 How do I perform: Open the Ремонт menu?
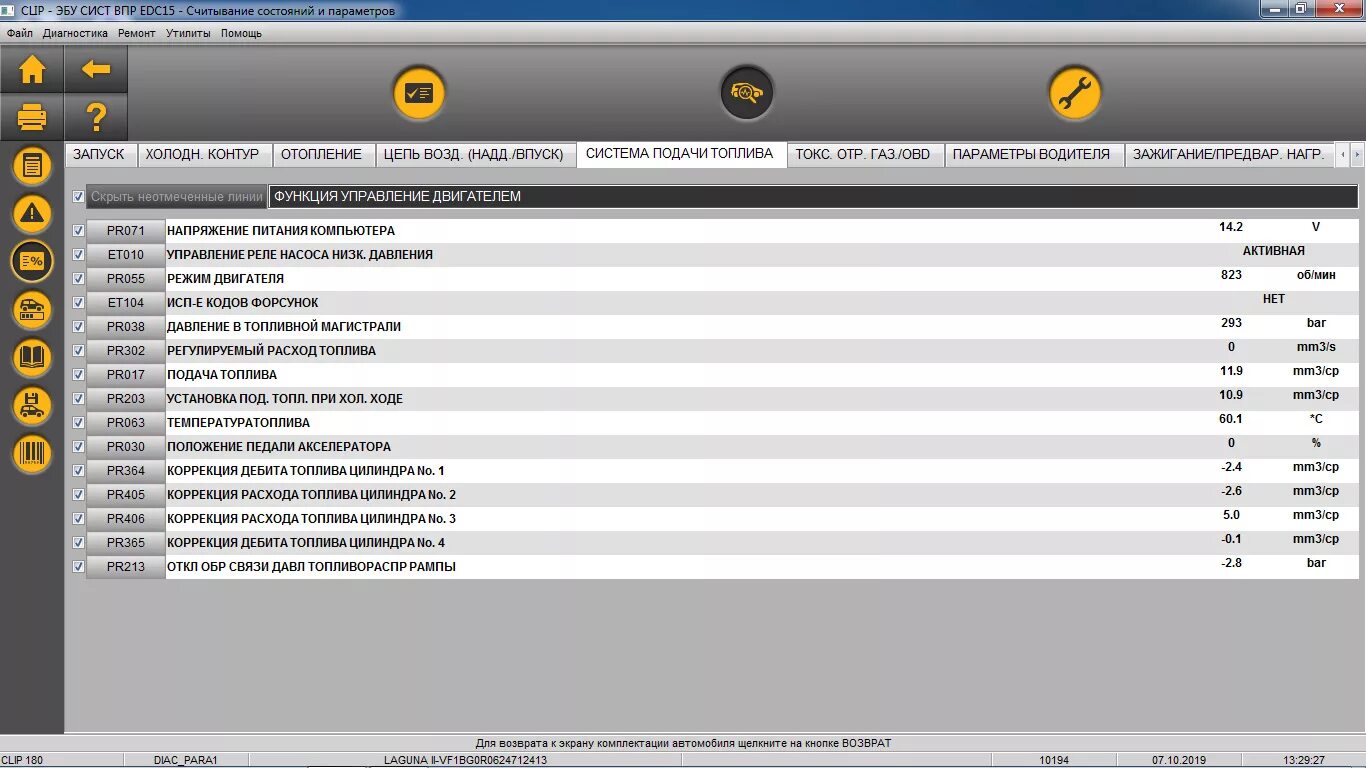[x=137, y=33]
